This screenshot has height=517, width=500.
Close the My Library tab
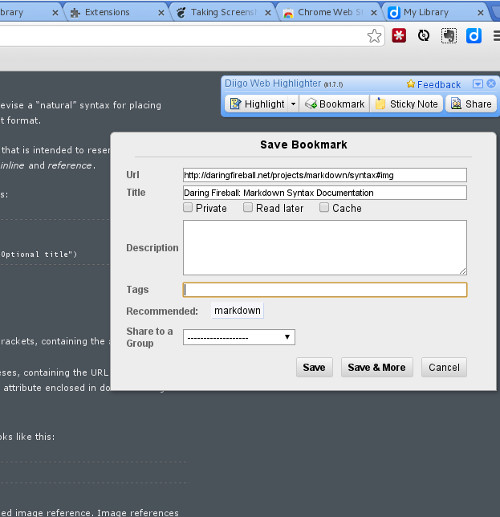[480, 13]
